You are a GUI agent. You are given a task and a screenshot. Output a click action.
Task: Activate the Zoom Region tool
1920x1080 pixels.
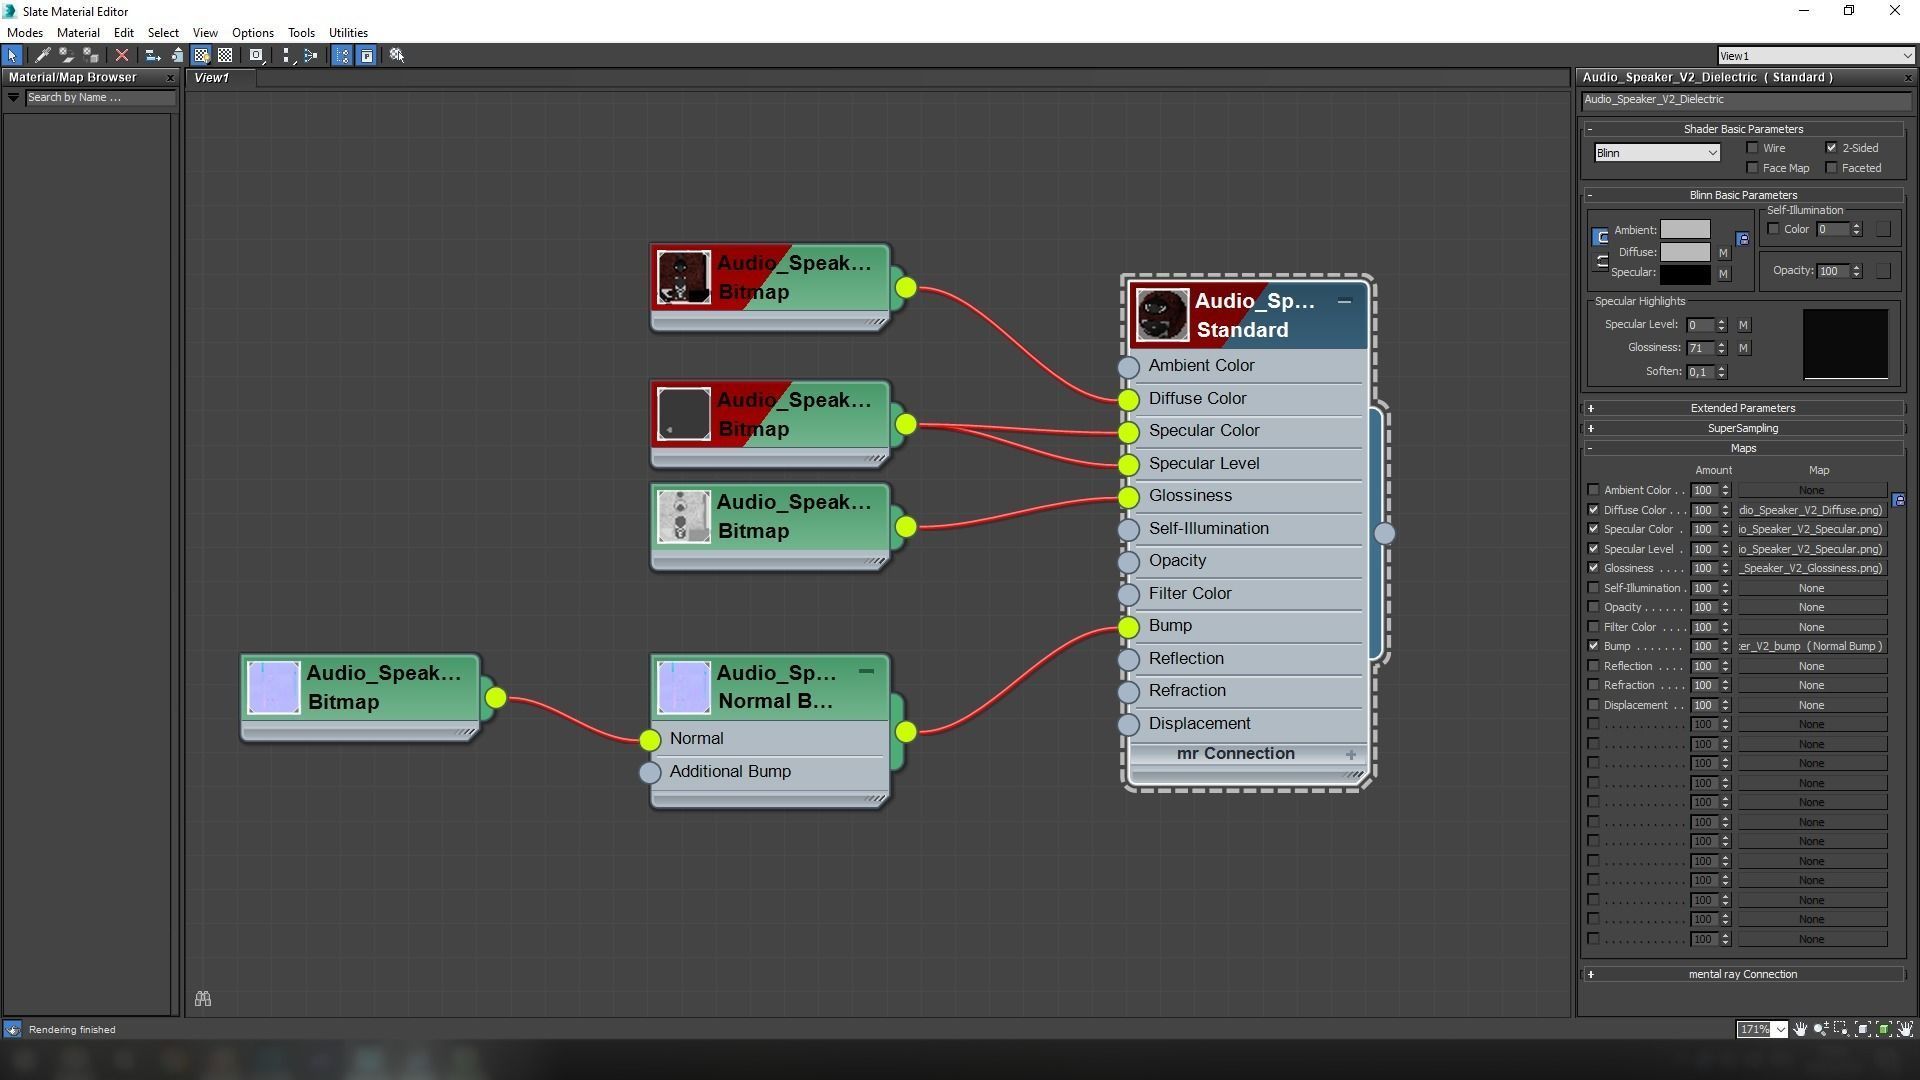pyautogui.click(x=1841, y=1029)
